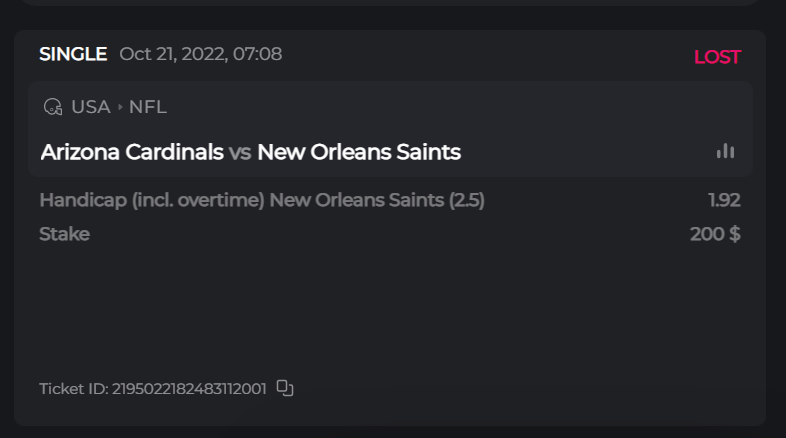
Task: Click the 200 $ stake amount
Action: tap(715, 234)
